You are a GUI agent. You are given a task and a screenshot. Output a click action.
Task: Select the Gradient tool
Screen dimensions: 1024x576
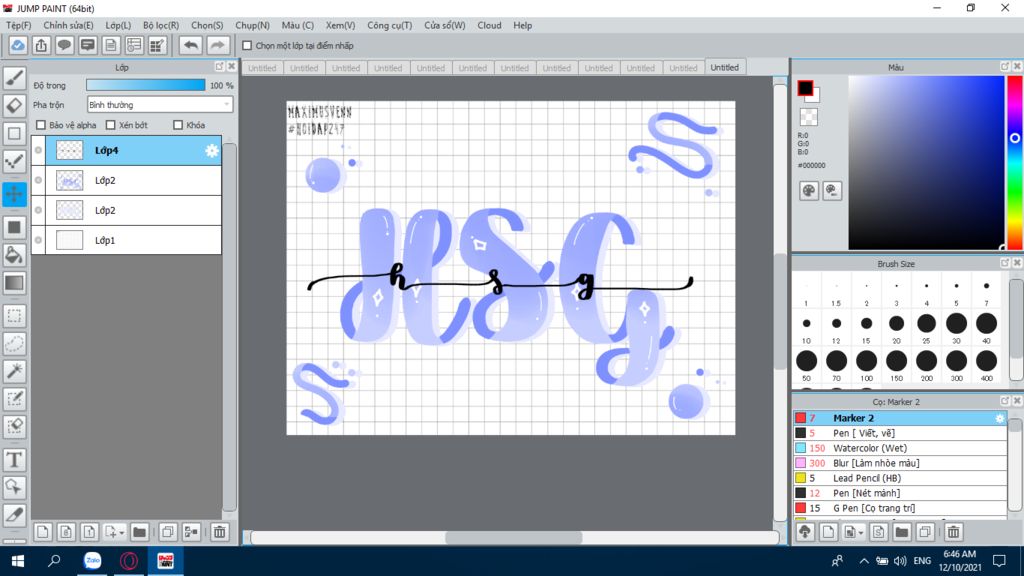pos(14,283)
